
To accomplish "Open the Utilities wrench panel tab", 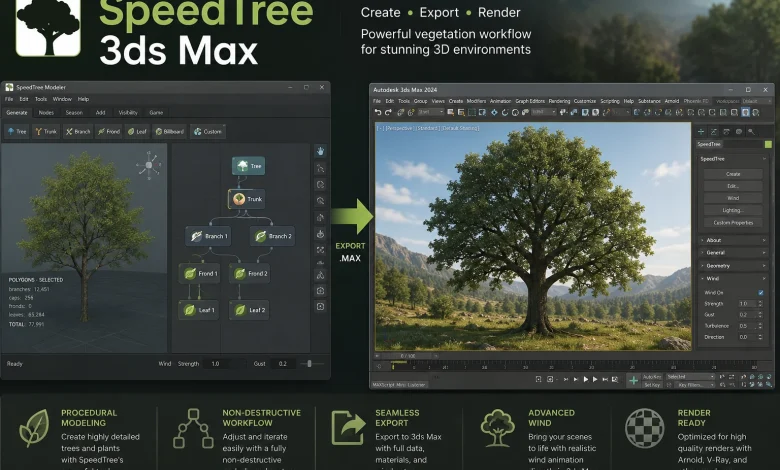I will pos(751,132).
